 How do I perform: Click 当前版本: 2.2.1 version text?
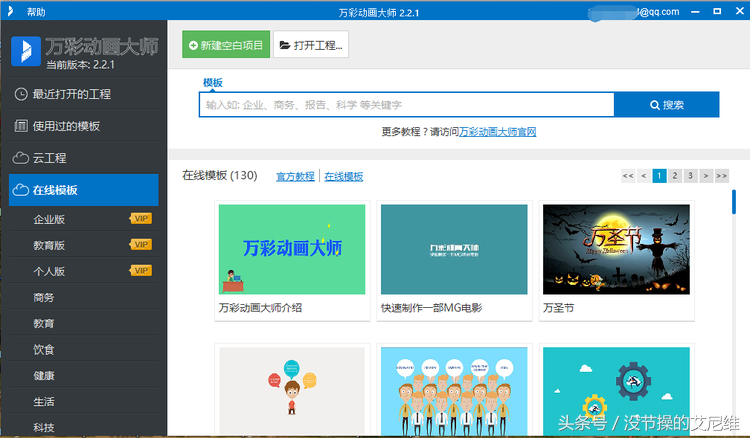point(80,65)
